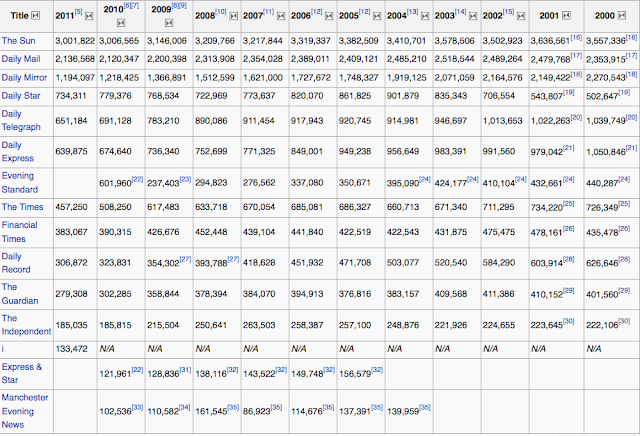This screenshot has height=436, width=640.
Task: Sort table by the Title column icon
Action: tap(36, 16)
